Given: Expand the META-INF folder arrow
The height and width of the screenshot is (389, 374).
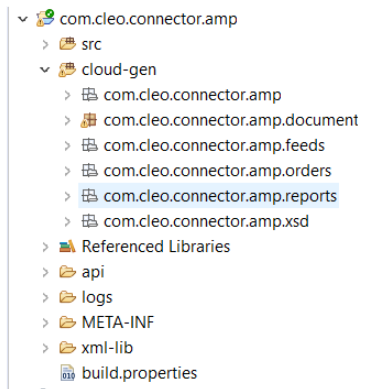Looking at the screenshot, I should [x=46, y=323].
